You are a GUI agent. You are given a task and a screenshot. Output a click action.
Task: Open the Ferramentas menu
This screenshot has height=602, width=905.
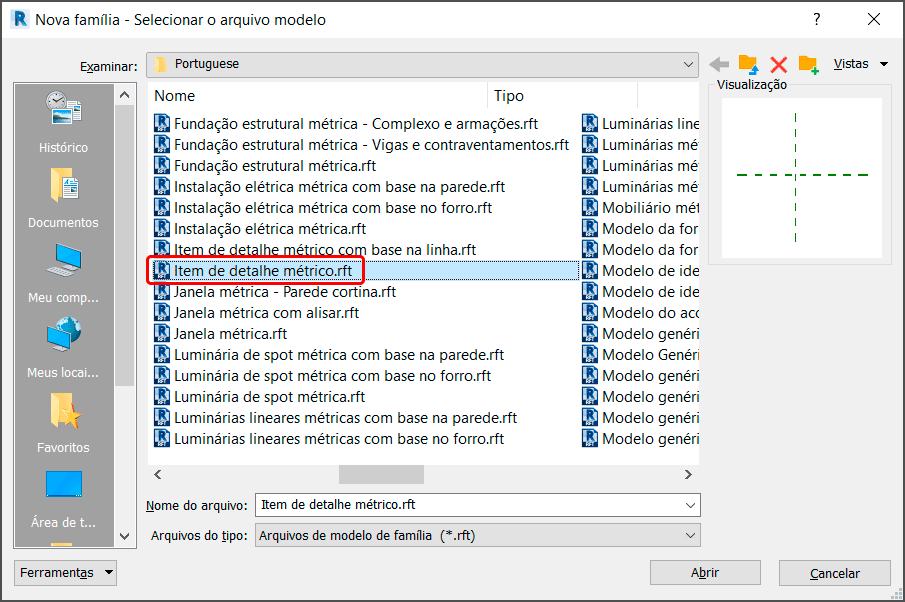tap(64, 572)
